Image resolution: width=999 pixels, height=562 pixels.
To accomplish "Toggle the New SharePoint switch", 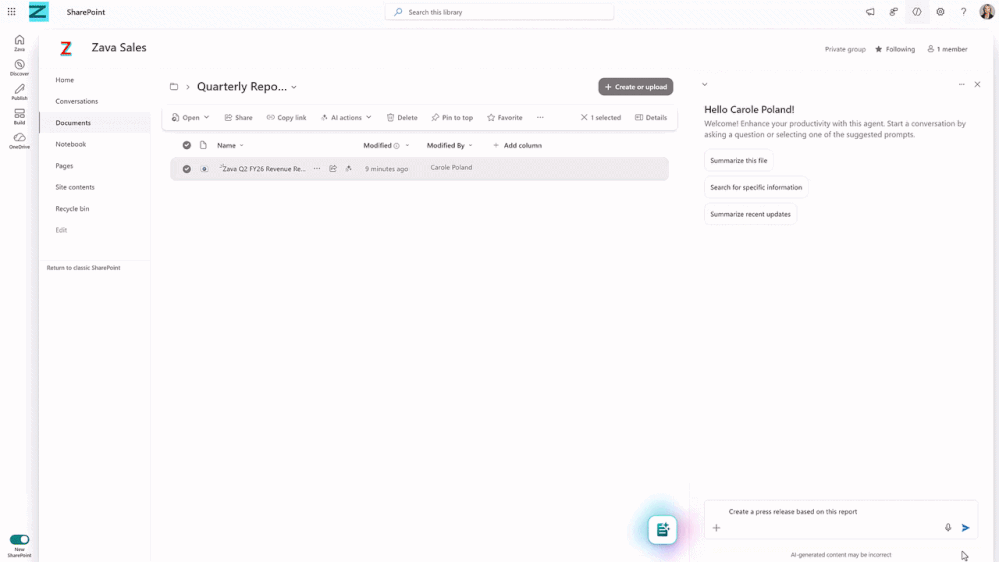I will (19, 539).
